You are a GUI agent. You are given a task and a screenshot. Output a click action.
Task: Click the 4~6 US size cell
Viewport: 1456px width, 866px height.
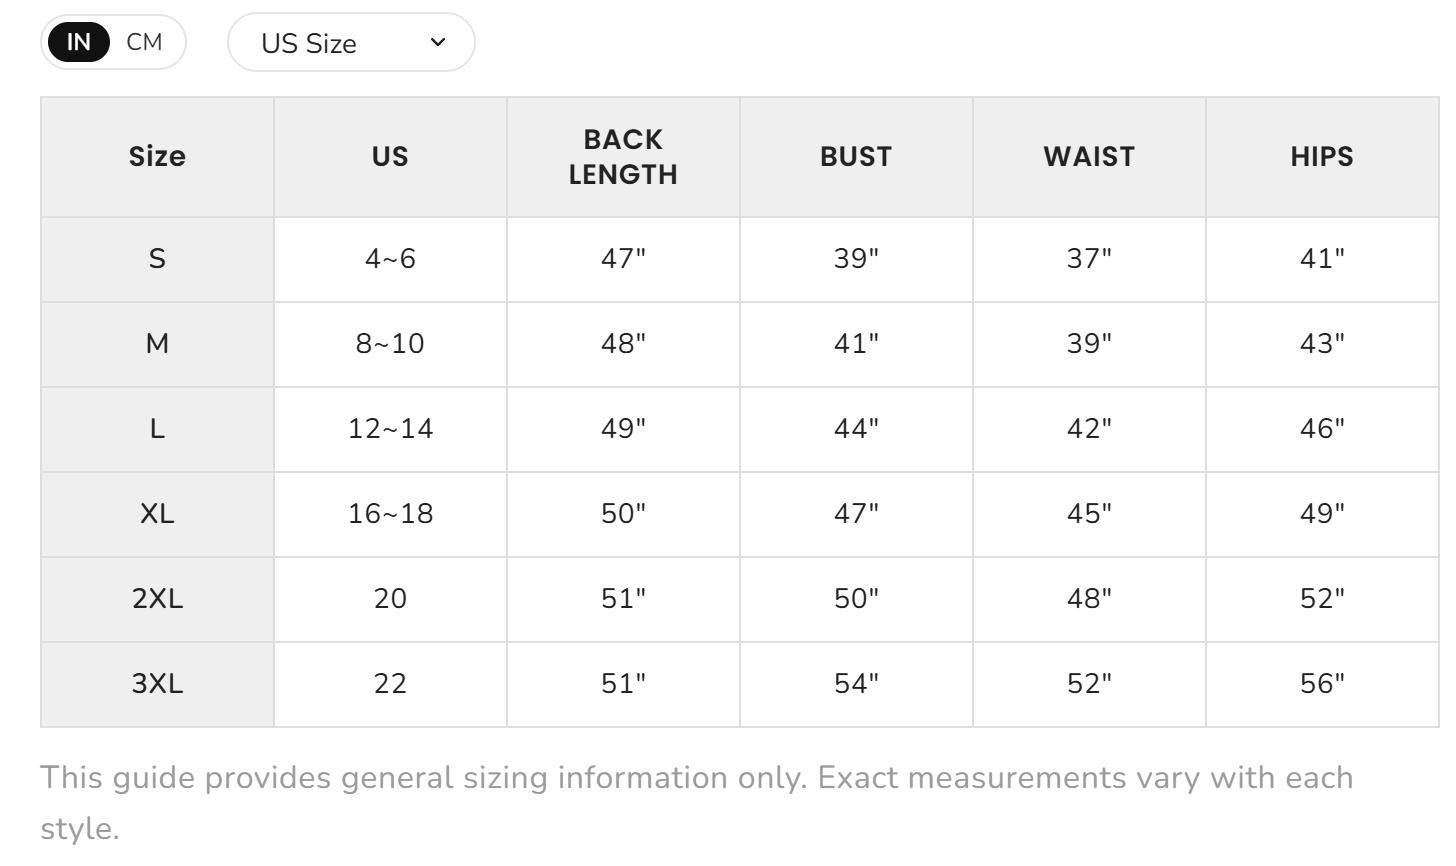[390, 259]
